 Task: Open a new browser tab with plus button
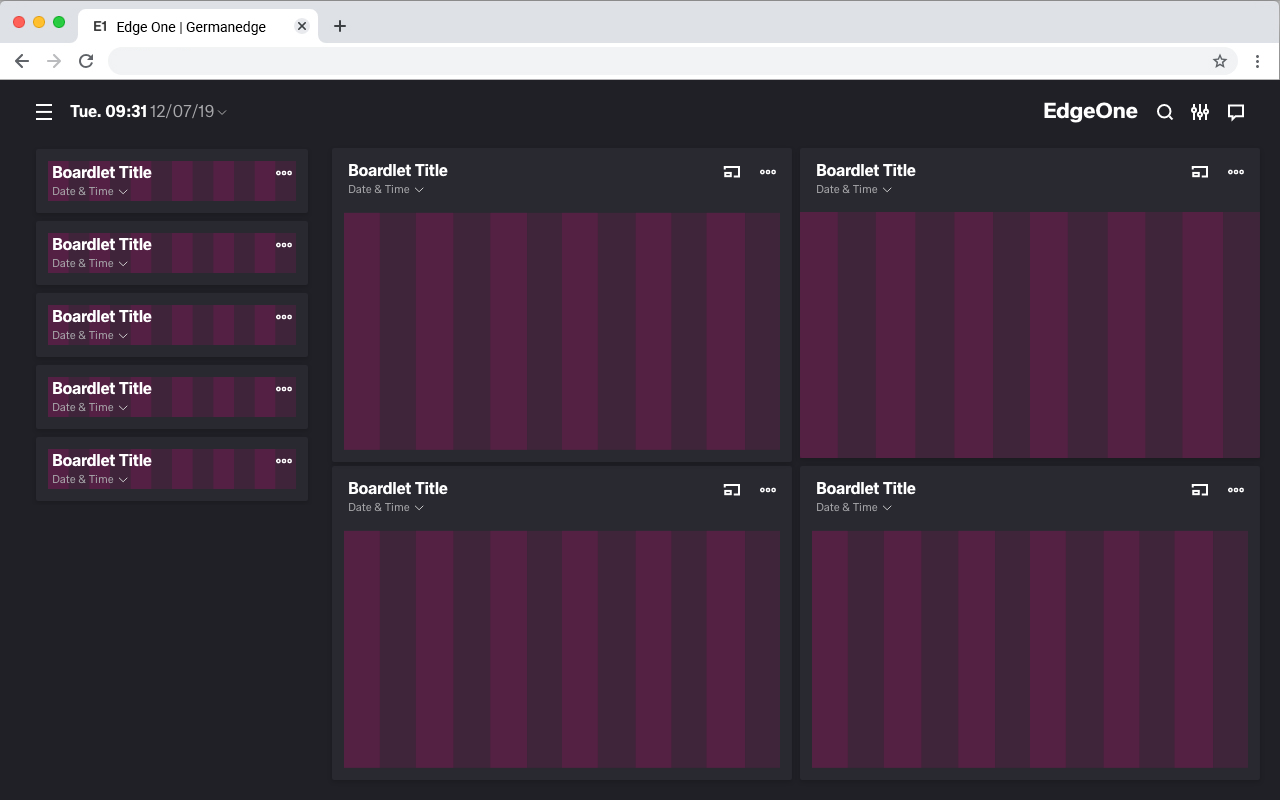(x=340, y=27)
